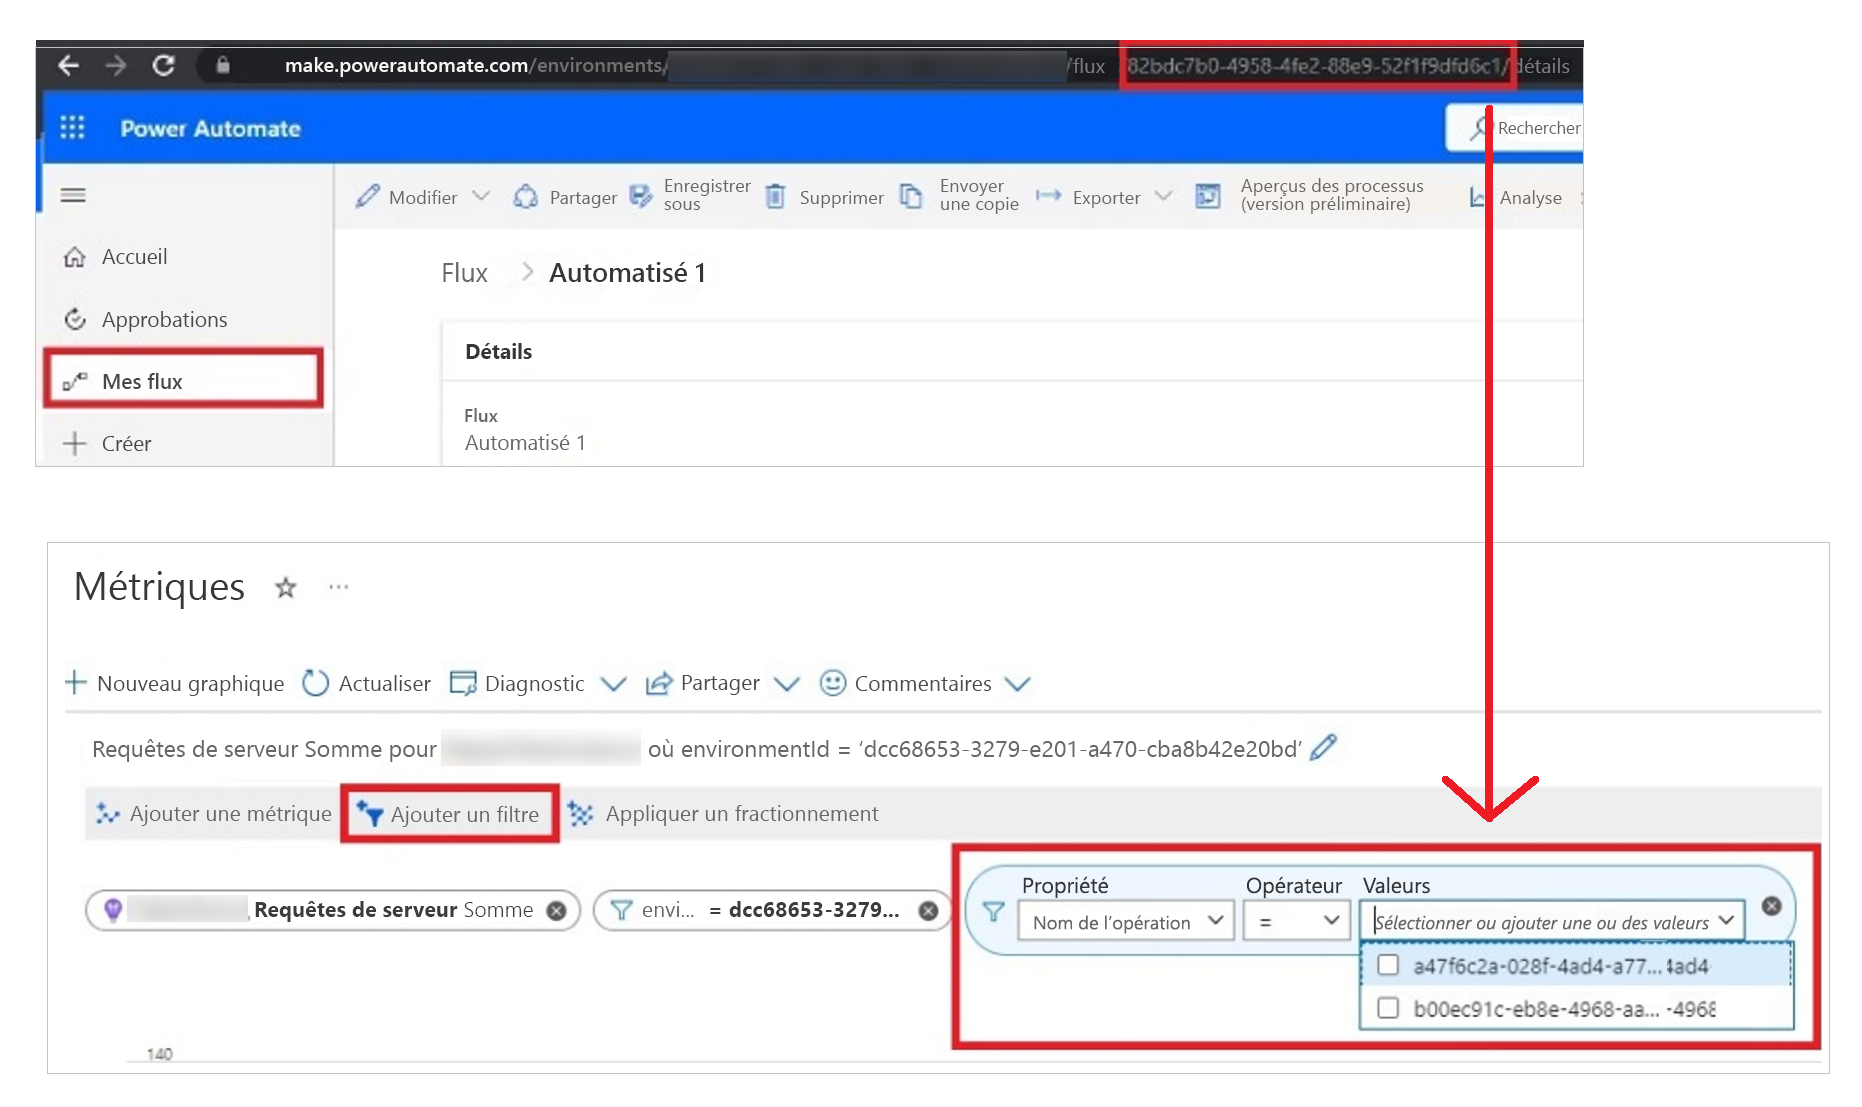This screenshot has width=1862, height=1107.
Task: Click Ajouter un filtre button
Action: point(449,814)
